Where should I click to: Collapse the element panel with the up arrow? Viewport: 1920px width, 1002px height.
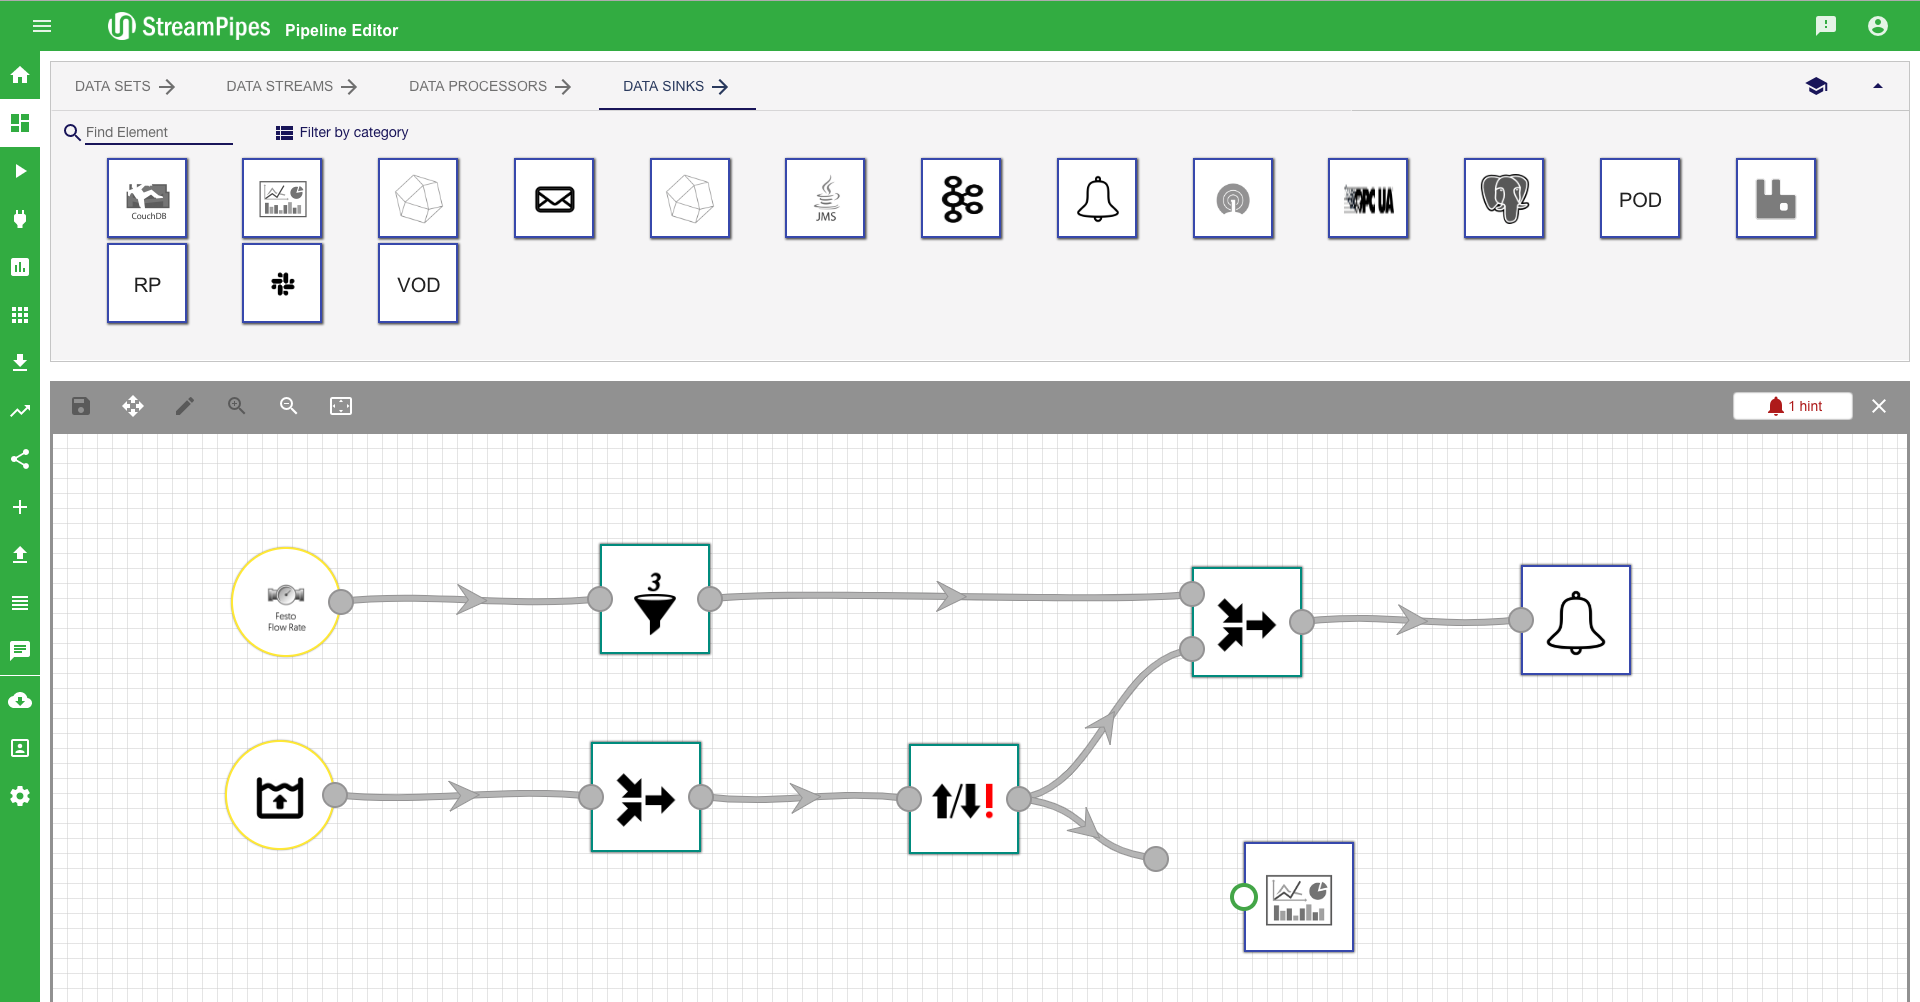tap(1877, 87)
